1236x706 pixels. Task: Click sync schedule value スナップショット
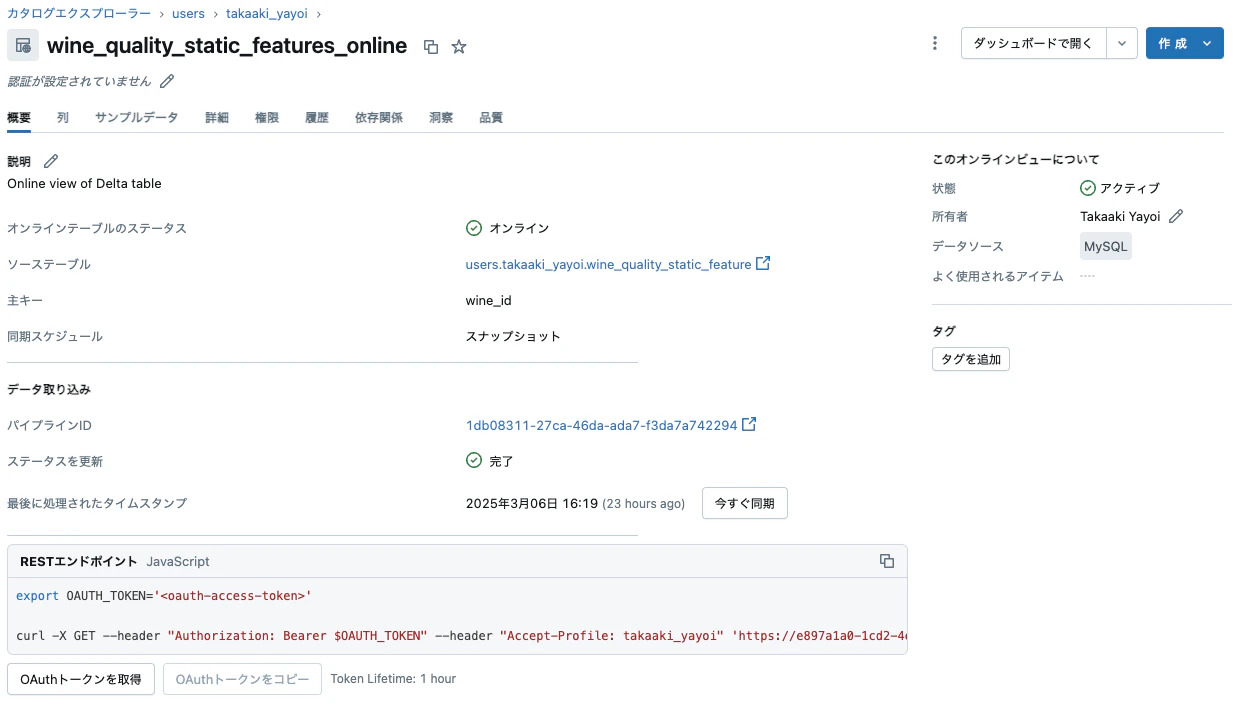(x=513, y=337)
